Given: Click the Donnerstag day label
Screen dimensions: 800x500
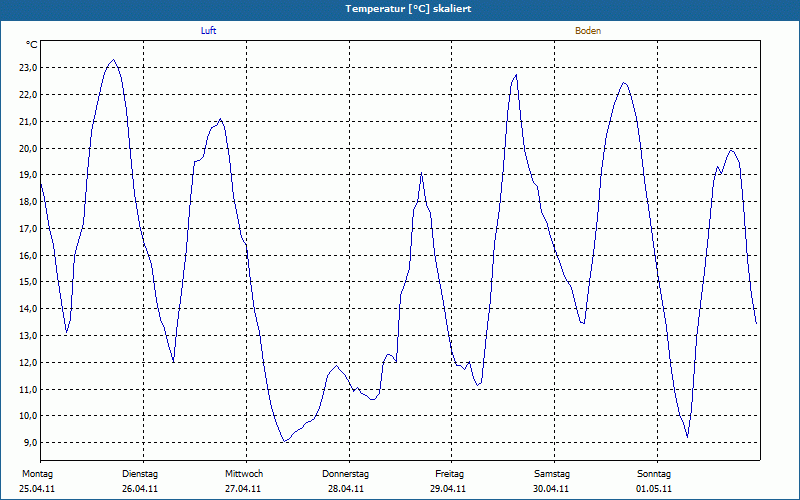Looking at the screenshot, I should (x=345, y=474).
